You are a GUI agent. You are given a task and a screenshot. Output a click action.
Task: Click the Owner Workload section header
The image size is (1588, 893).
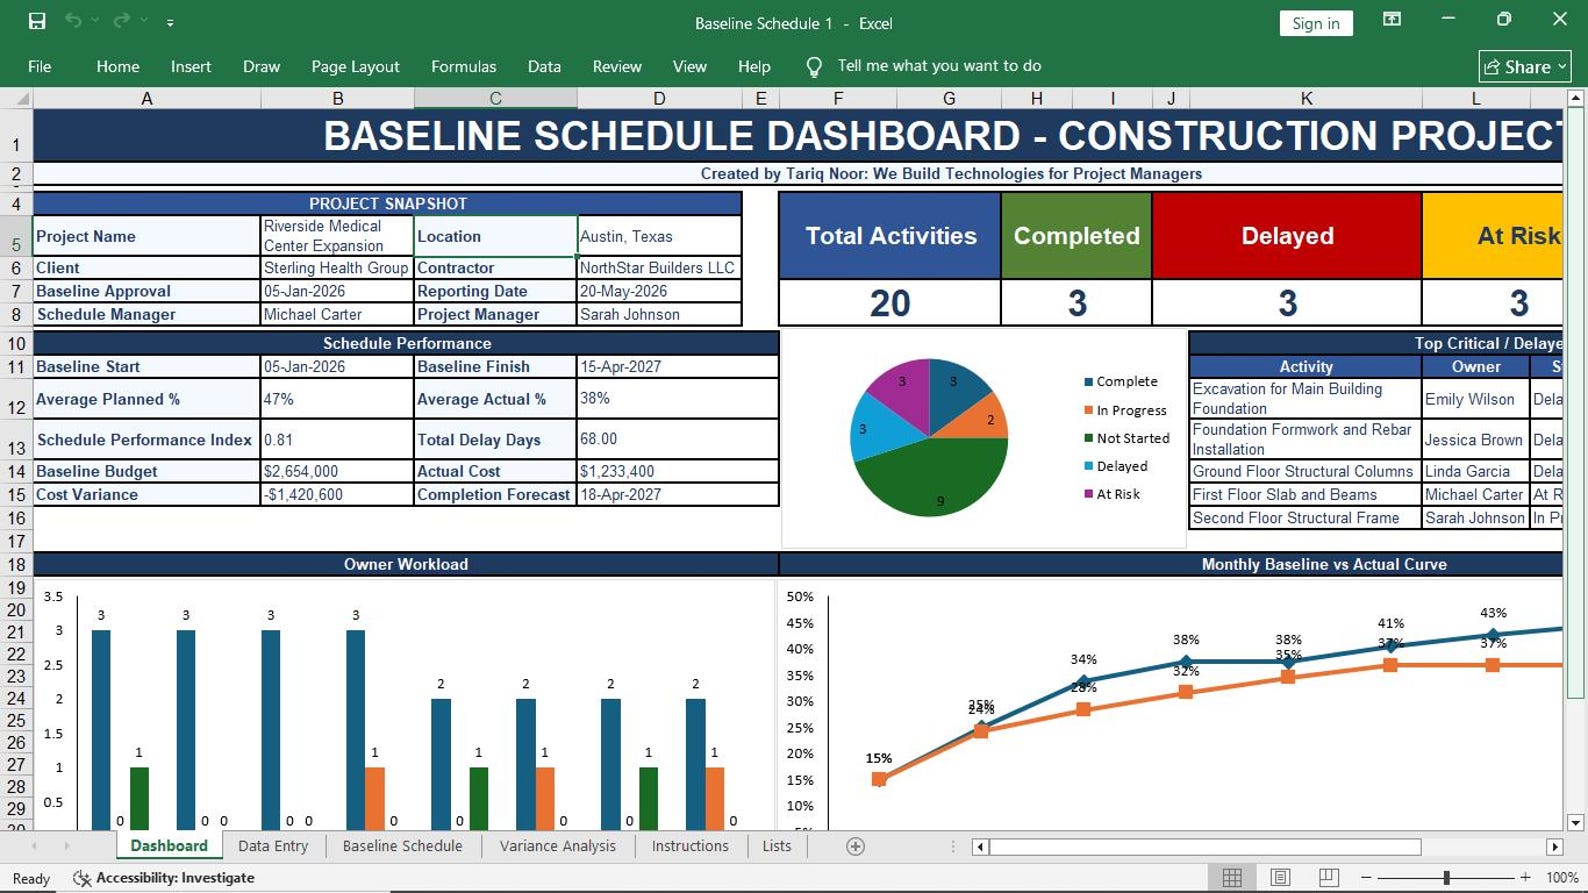click(x=406, y=564)
